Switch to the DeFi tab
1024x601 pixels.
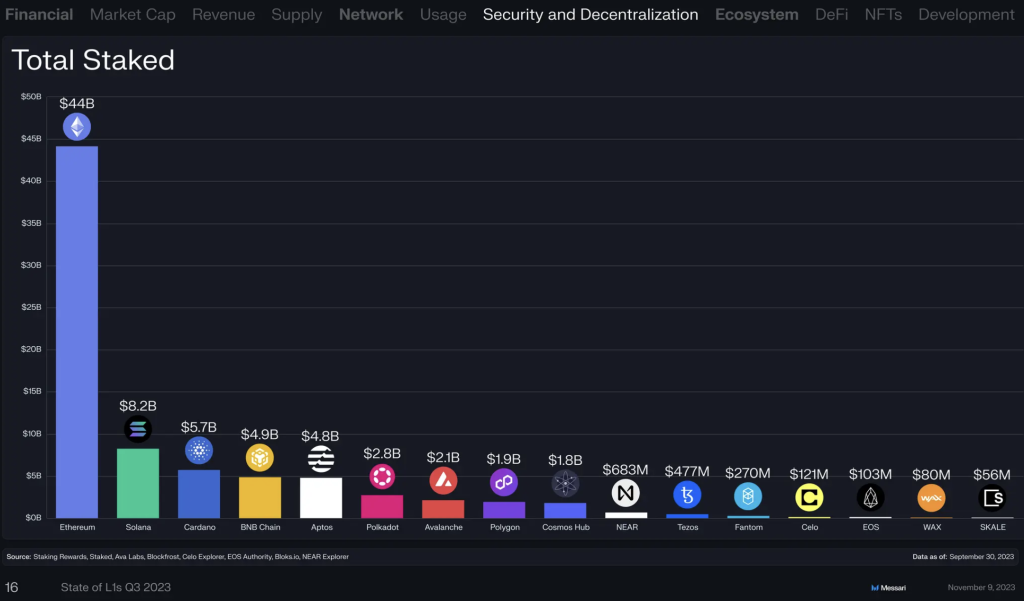831,14
